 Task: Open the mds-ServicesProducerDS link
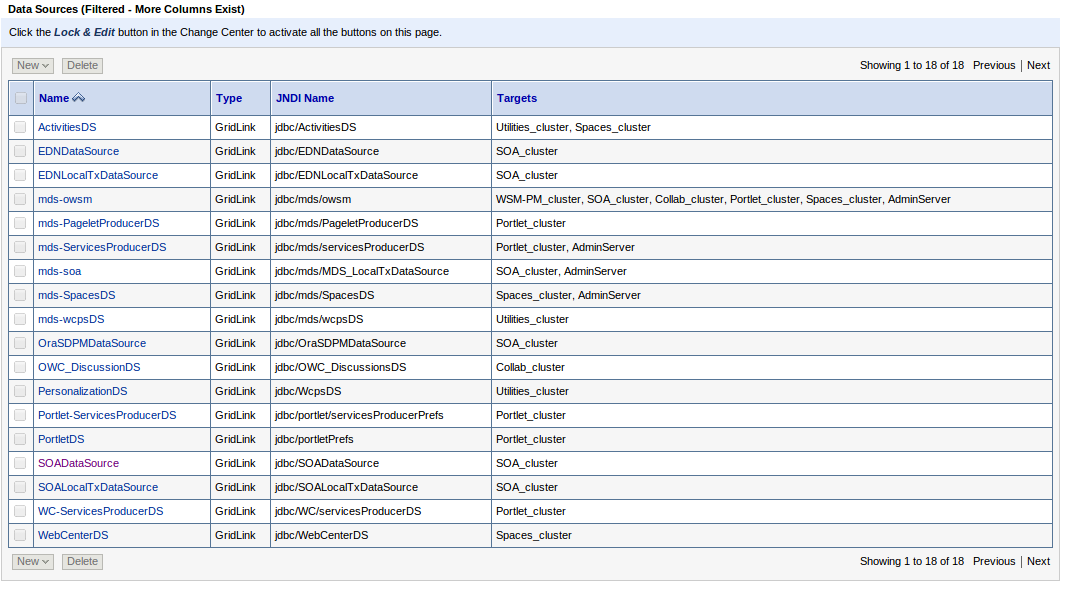pos(102,247)
